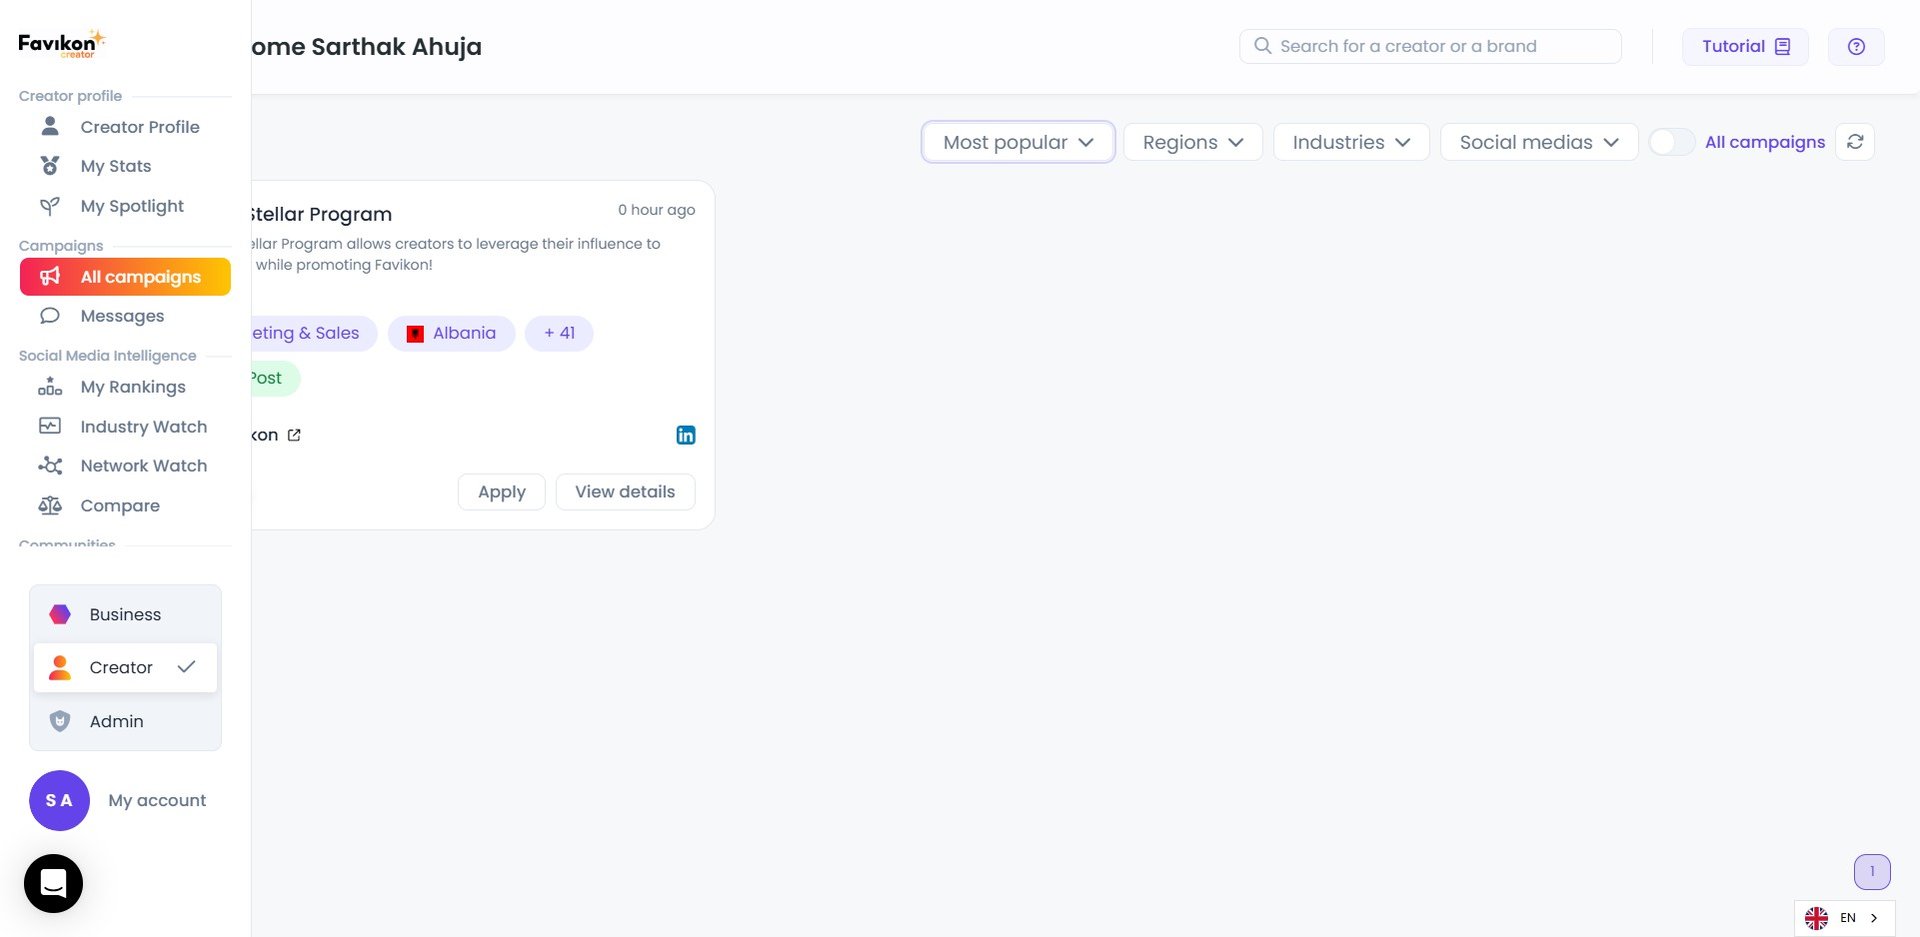Toggle the All campaigns switch
Viewport: 1920px width, 937px height.
1670,142
